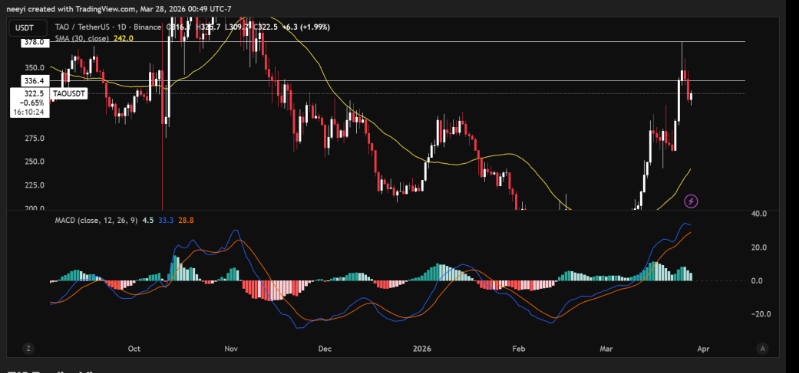Image resolution: width=799 pixels, height=373 pixels.
Task: Click the Apr label on the time axis
Action: point(703,349)
